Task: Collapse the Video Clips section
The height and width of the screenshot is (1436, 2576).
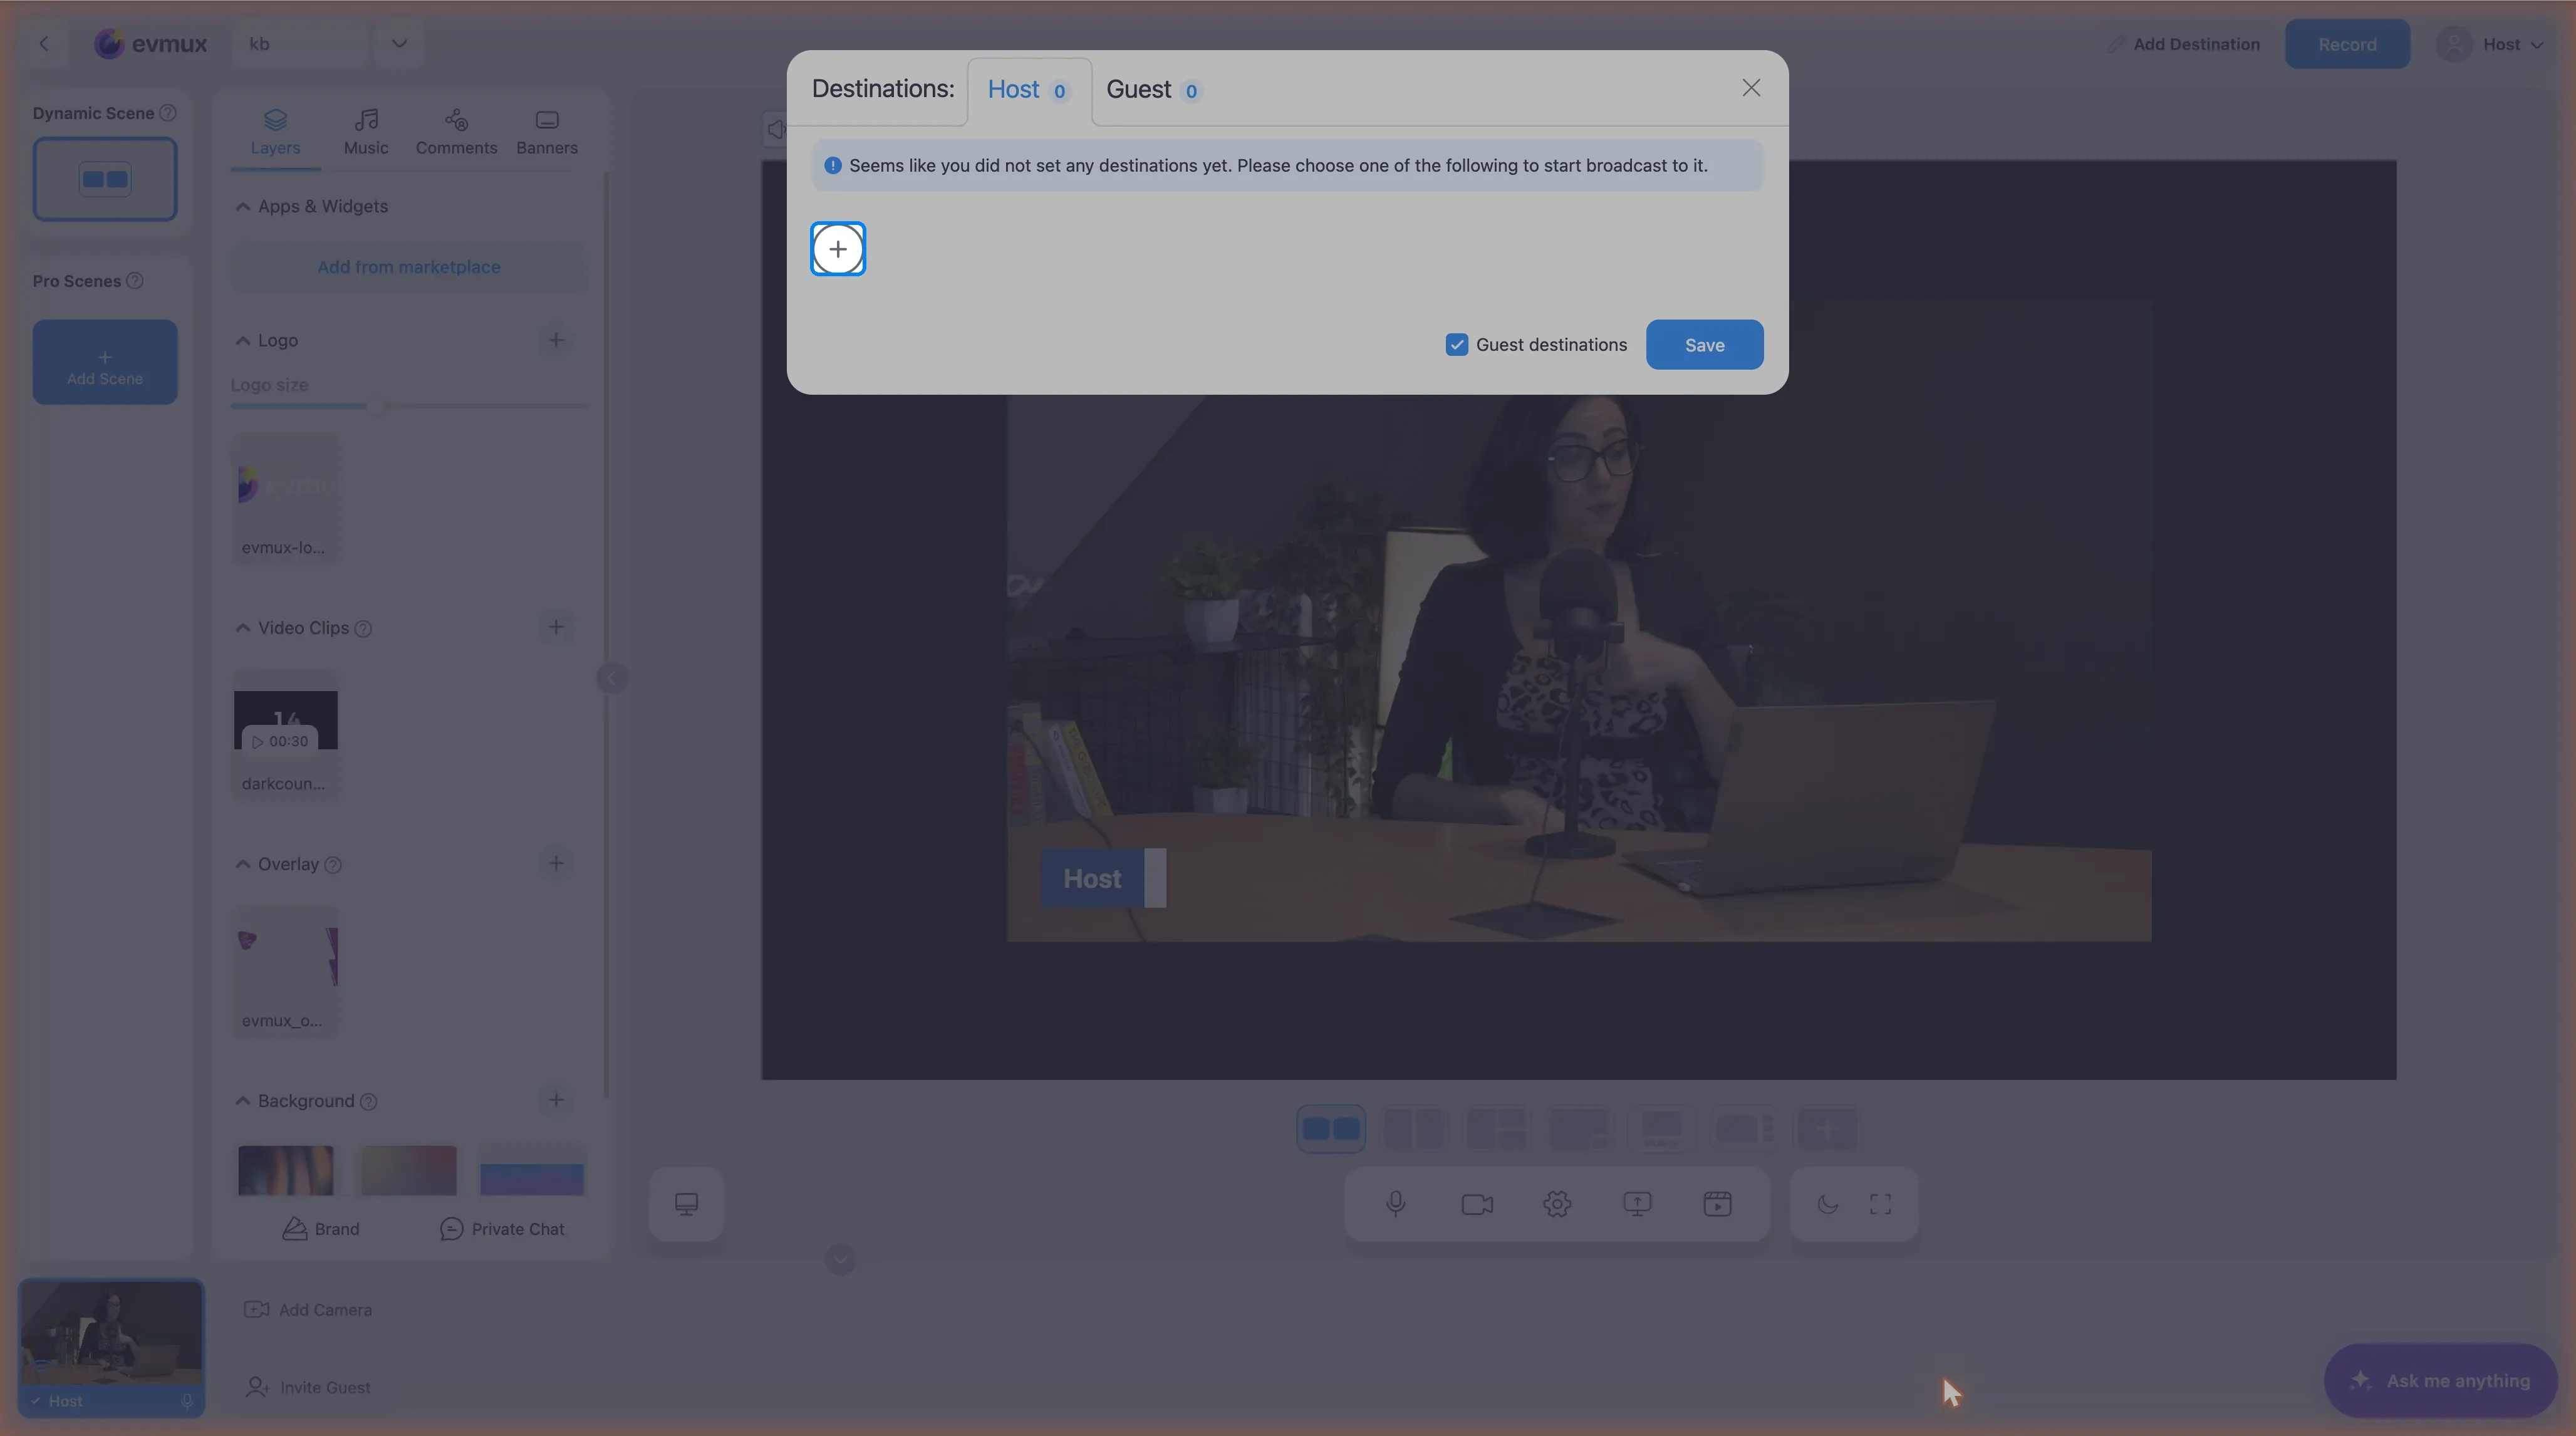Action: 242,627
